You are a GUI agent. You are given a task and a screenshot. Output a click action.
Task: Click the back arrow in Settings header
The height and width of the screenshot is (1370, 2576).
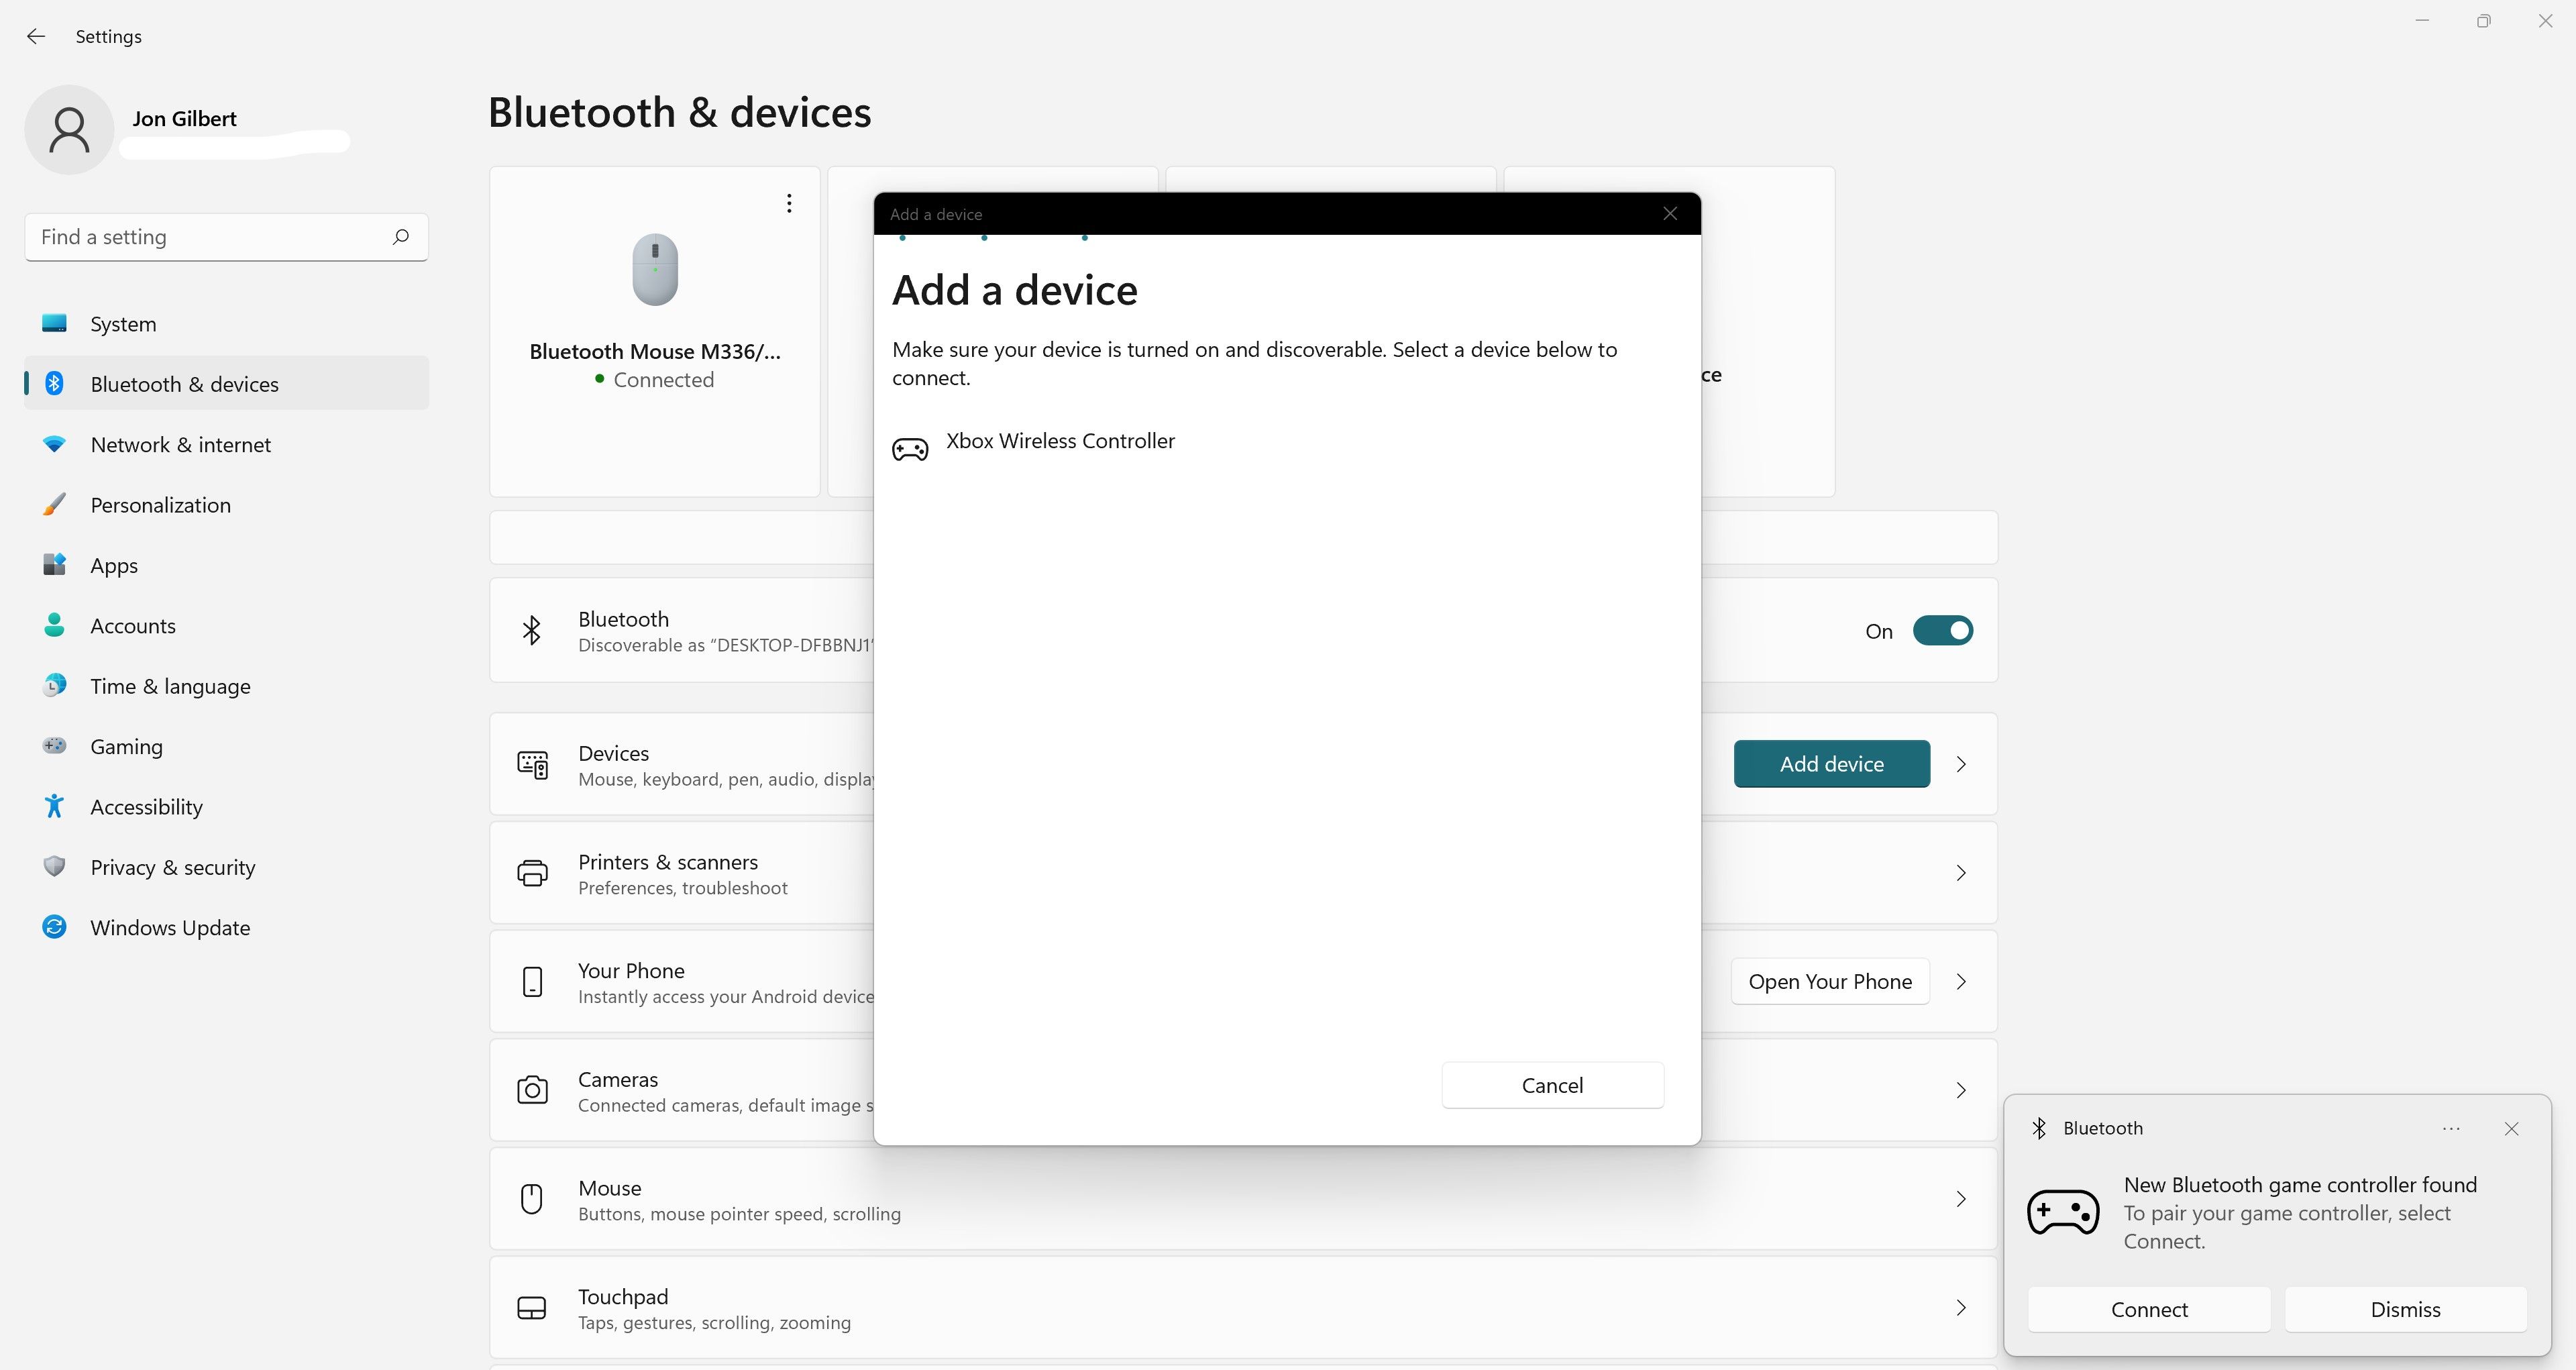(x=36, y=37)
